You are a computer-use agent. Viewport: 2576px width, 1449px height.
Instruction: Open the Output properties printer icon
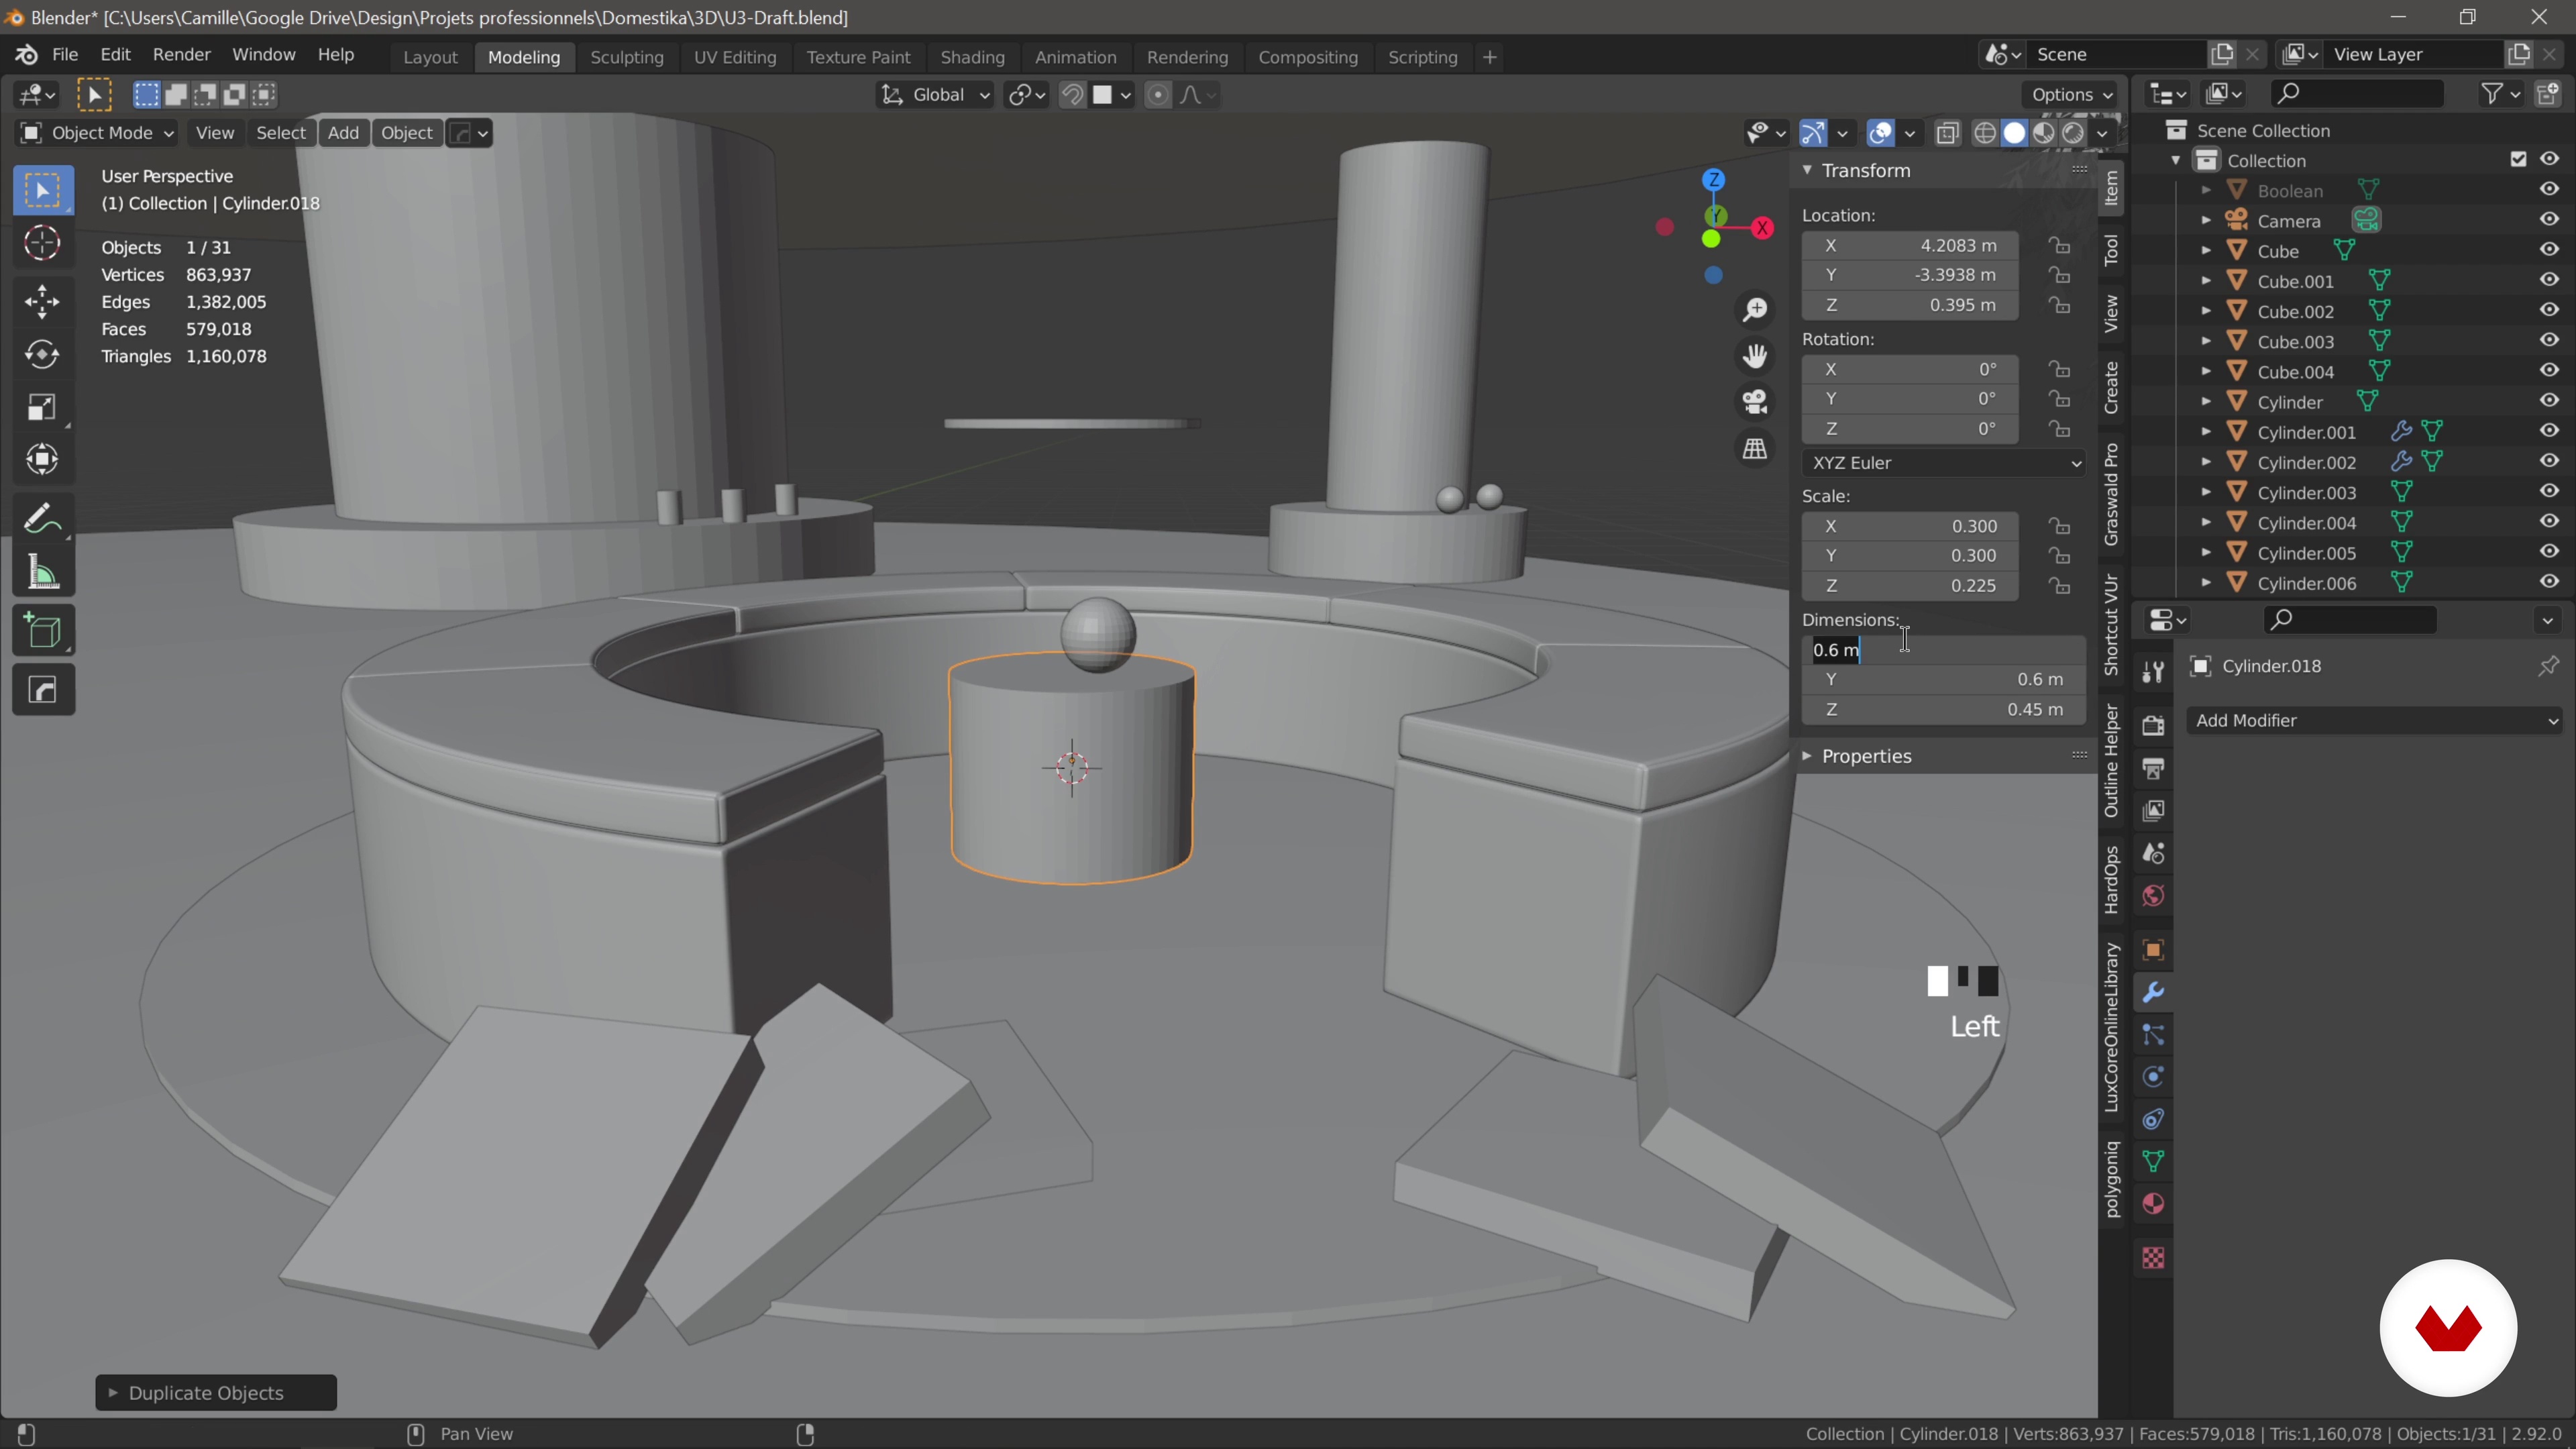[2153, 768]
